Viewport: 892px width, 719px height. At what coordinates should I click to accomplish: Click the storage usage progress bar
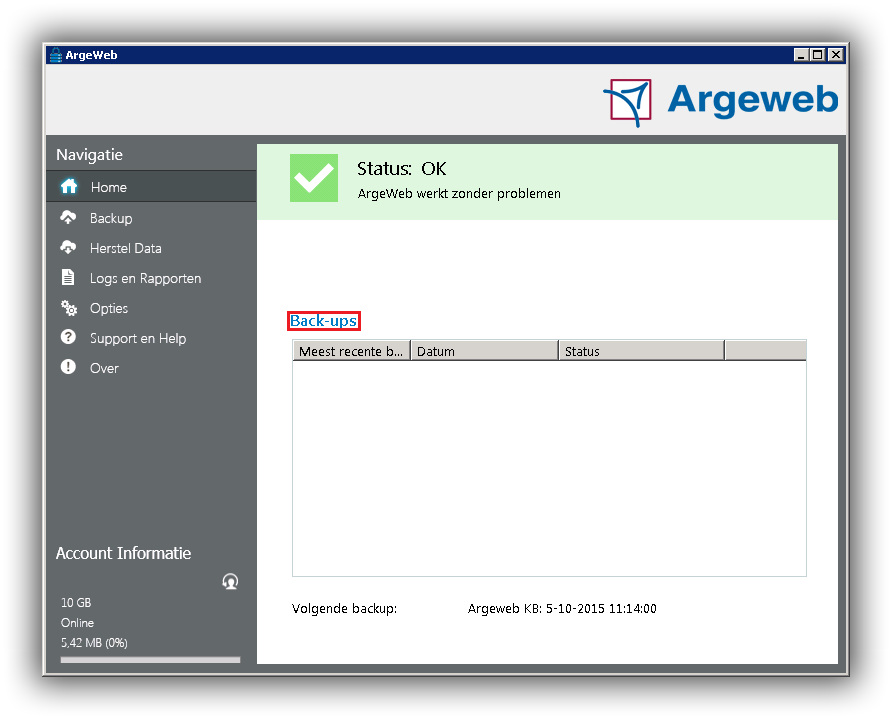tap(151, 660)
